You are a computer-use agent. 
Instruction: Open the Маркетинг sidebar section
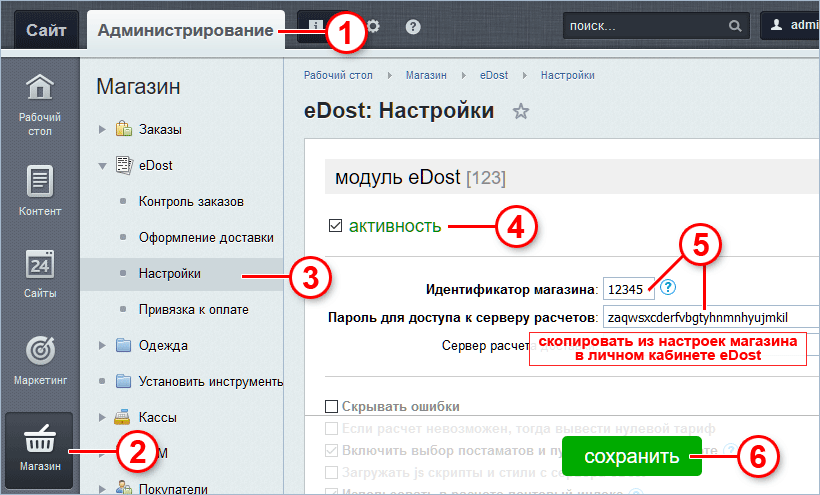pos(40,360)
